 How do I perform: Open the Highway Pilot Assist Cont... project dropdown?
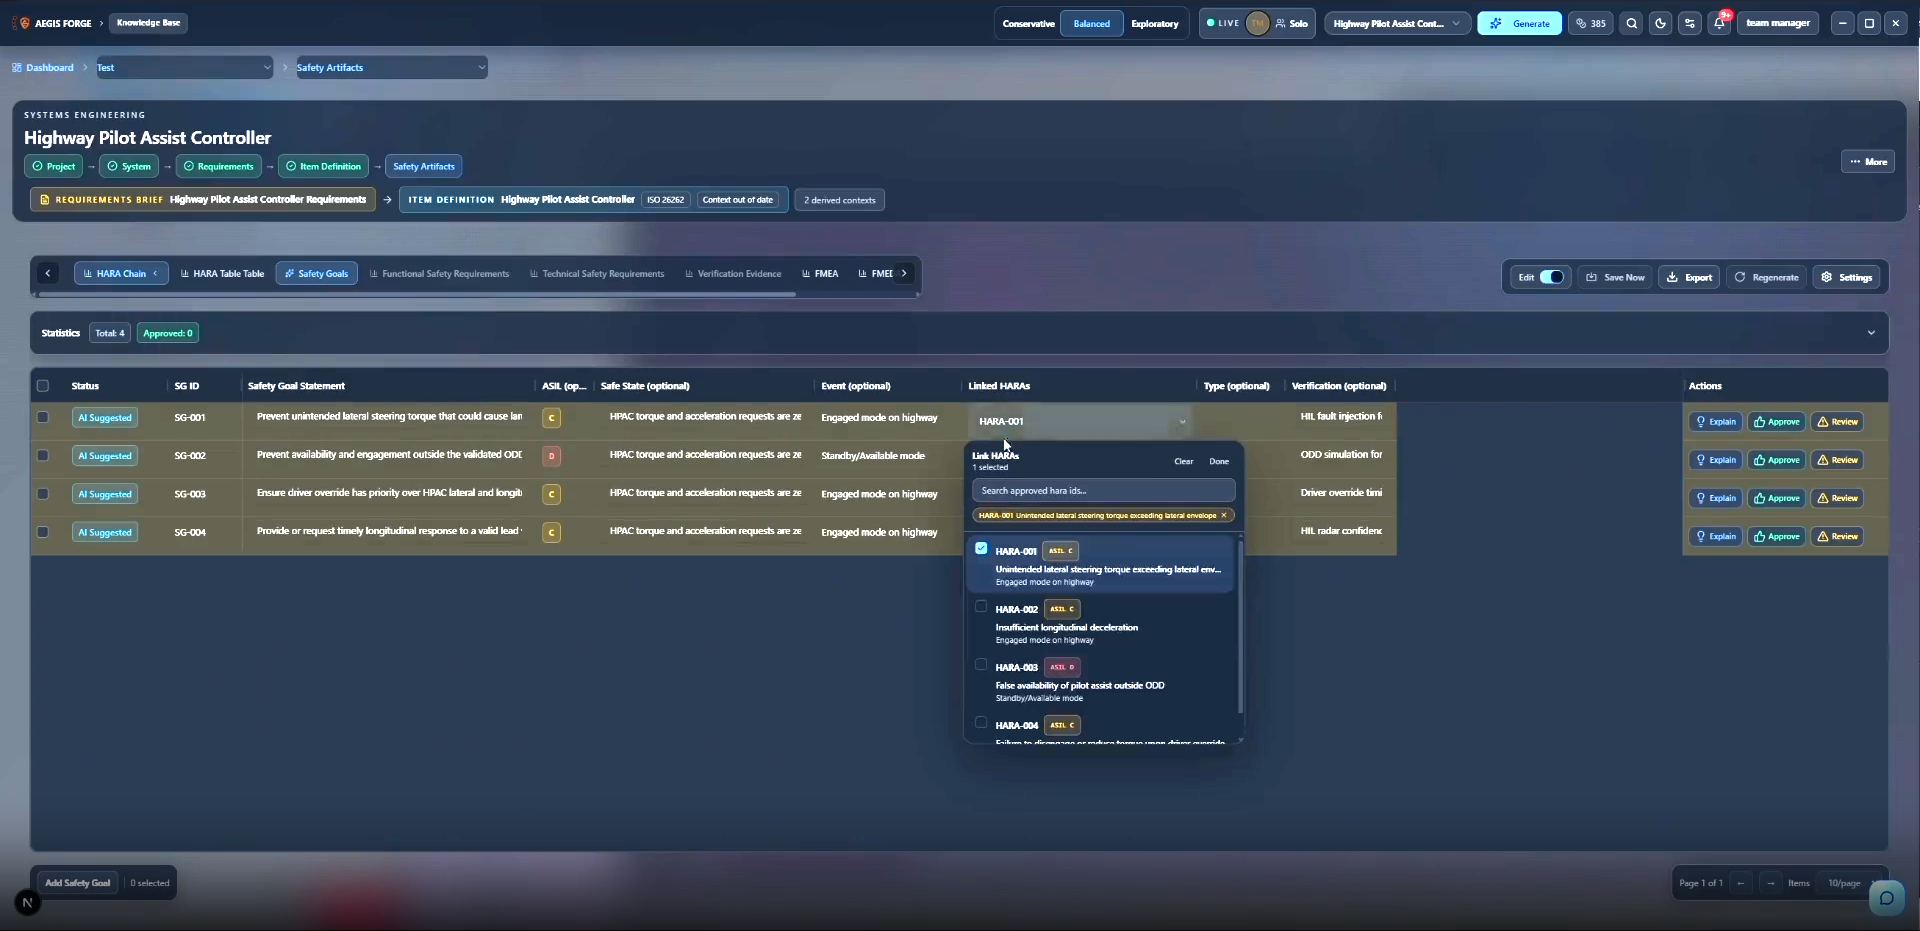(x=1397, y=23)
